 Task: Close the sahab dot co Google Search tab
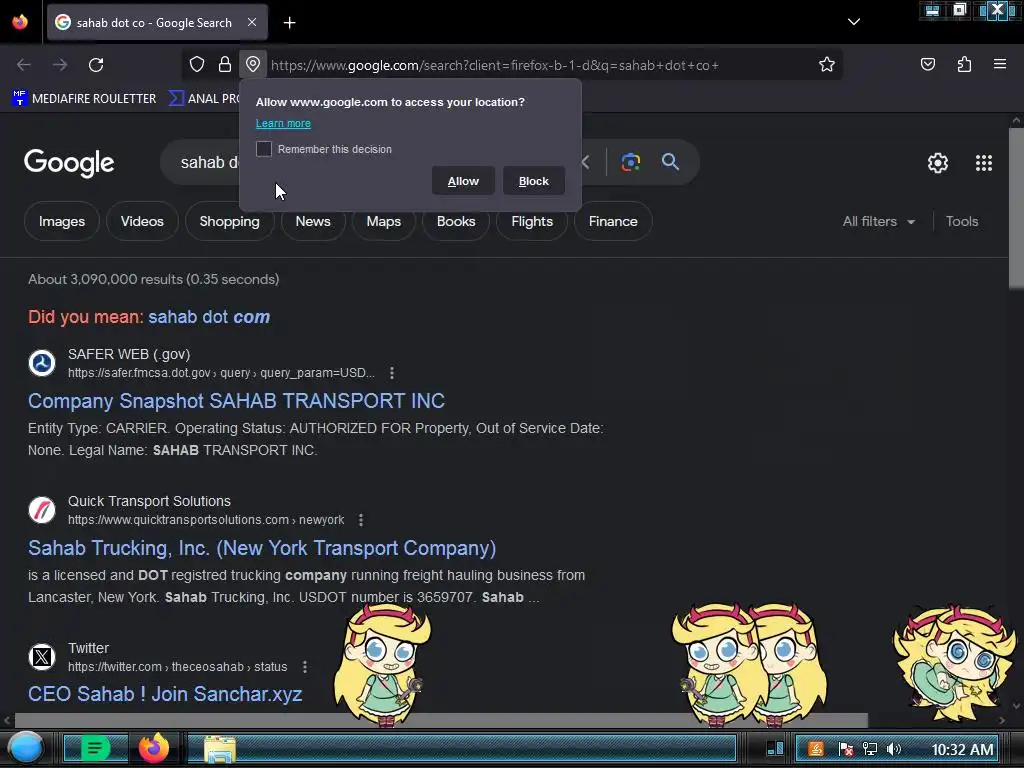[252, 22]
